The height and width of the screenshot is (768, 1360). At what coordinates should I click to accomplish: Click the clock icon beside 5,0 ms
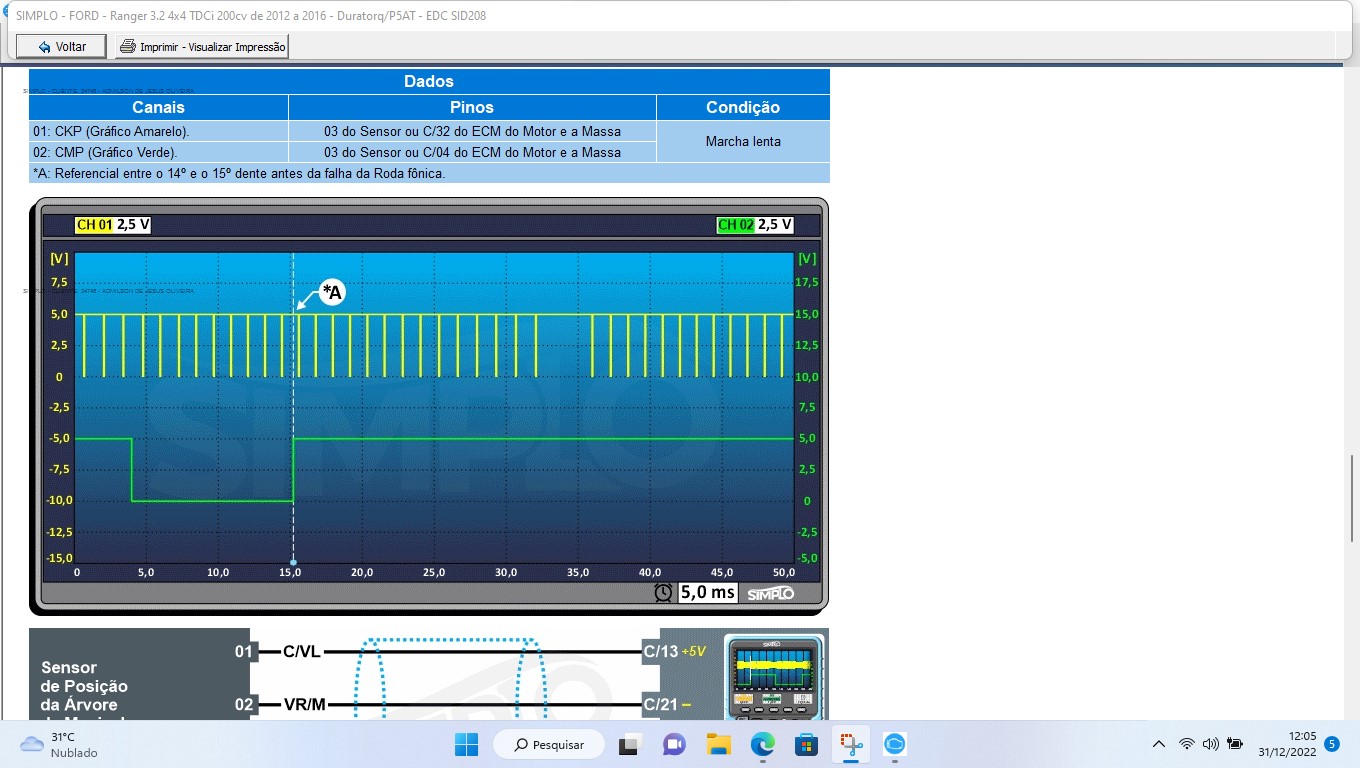point(663,592)
